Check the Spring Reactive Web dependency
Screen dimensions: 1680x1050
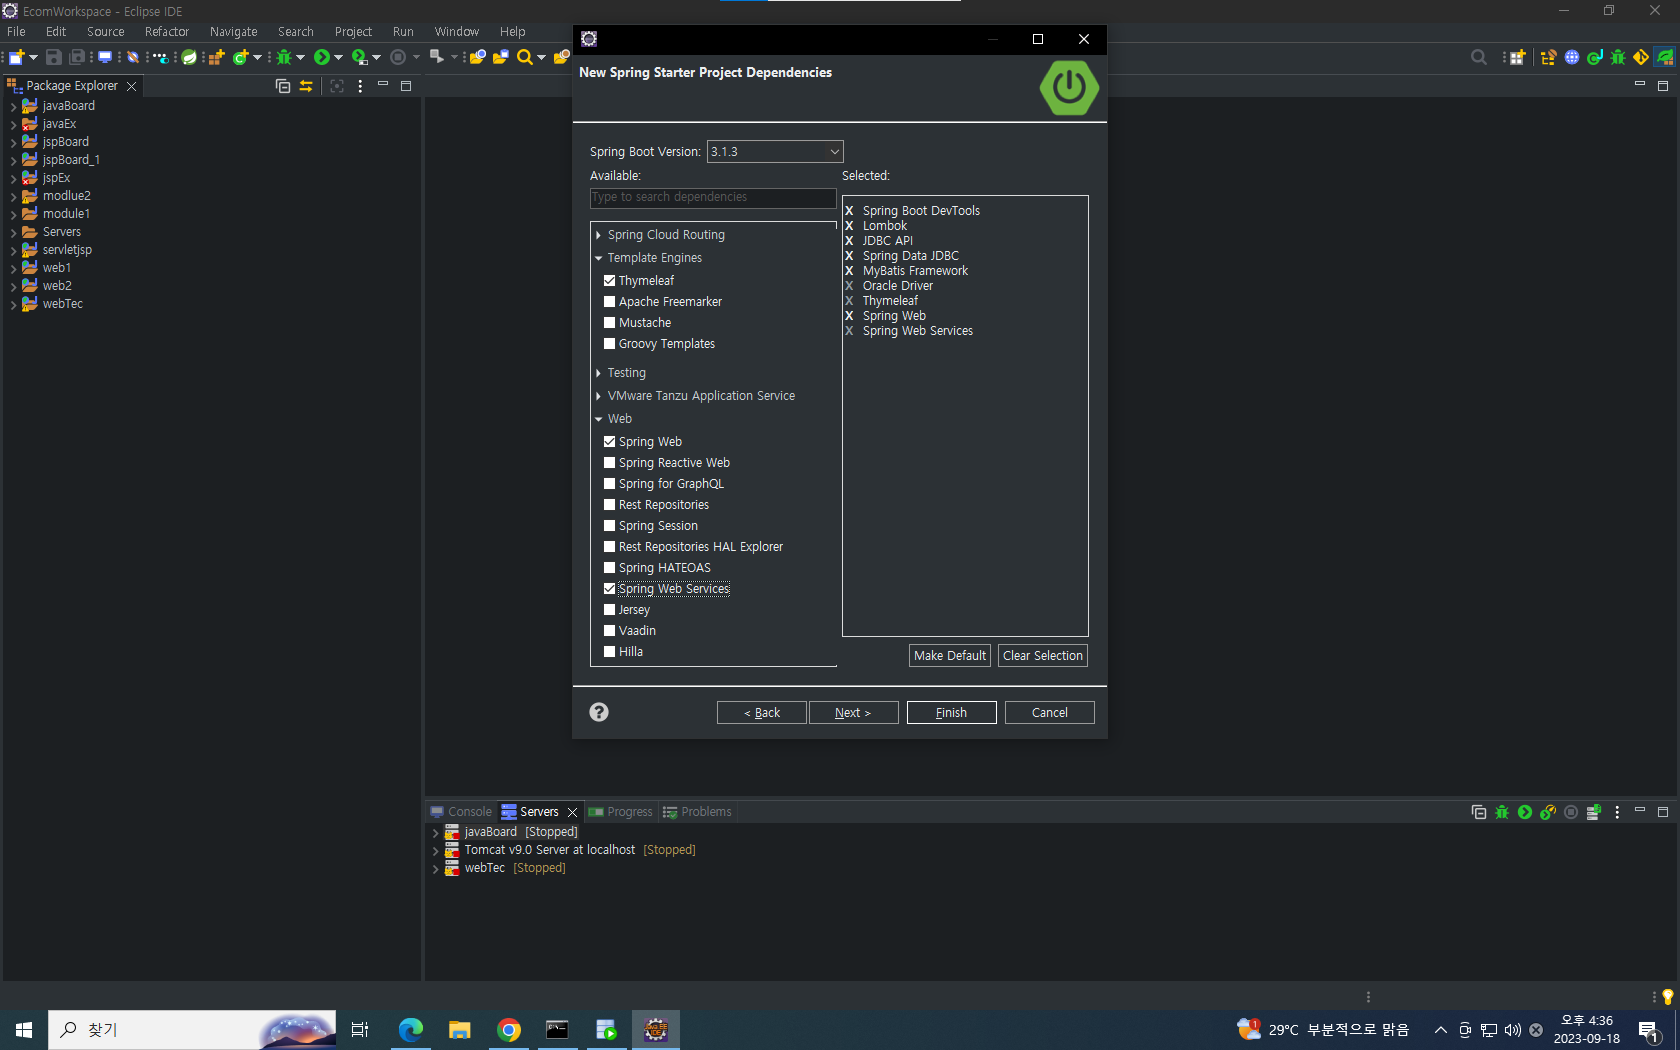pyautogui.click(x=609, y=463)
